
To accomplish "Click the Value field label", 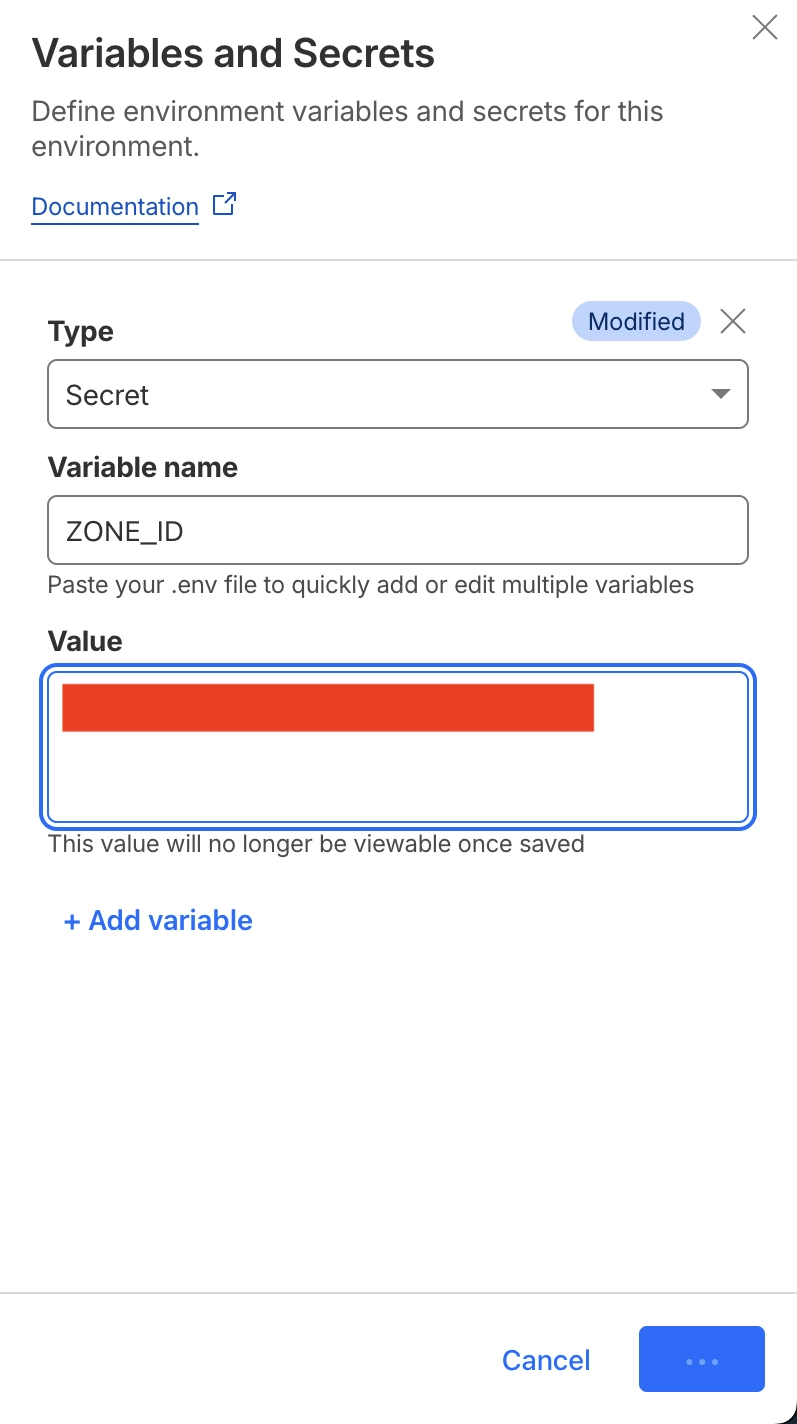I will pyautogui.click(x=85, y=641).
